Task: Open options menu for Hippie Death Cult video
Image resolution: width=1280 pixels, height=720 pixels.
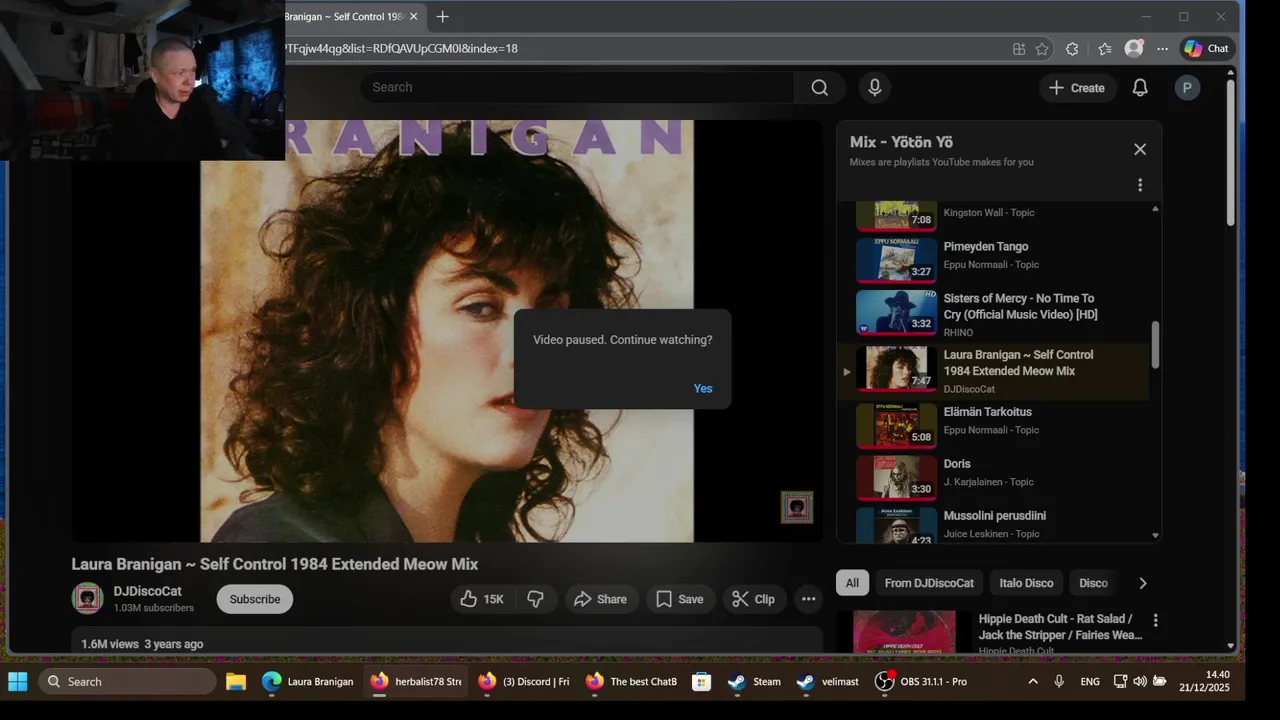Action: pos(1156,620)
